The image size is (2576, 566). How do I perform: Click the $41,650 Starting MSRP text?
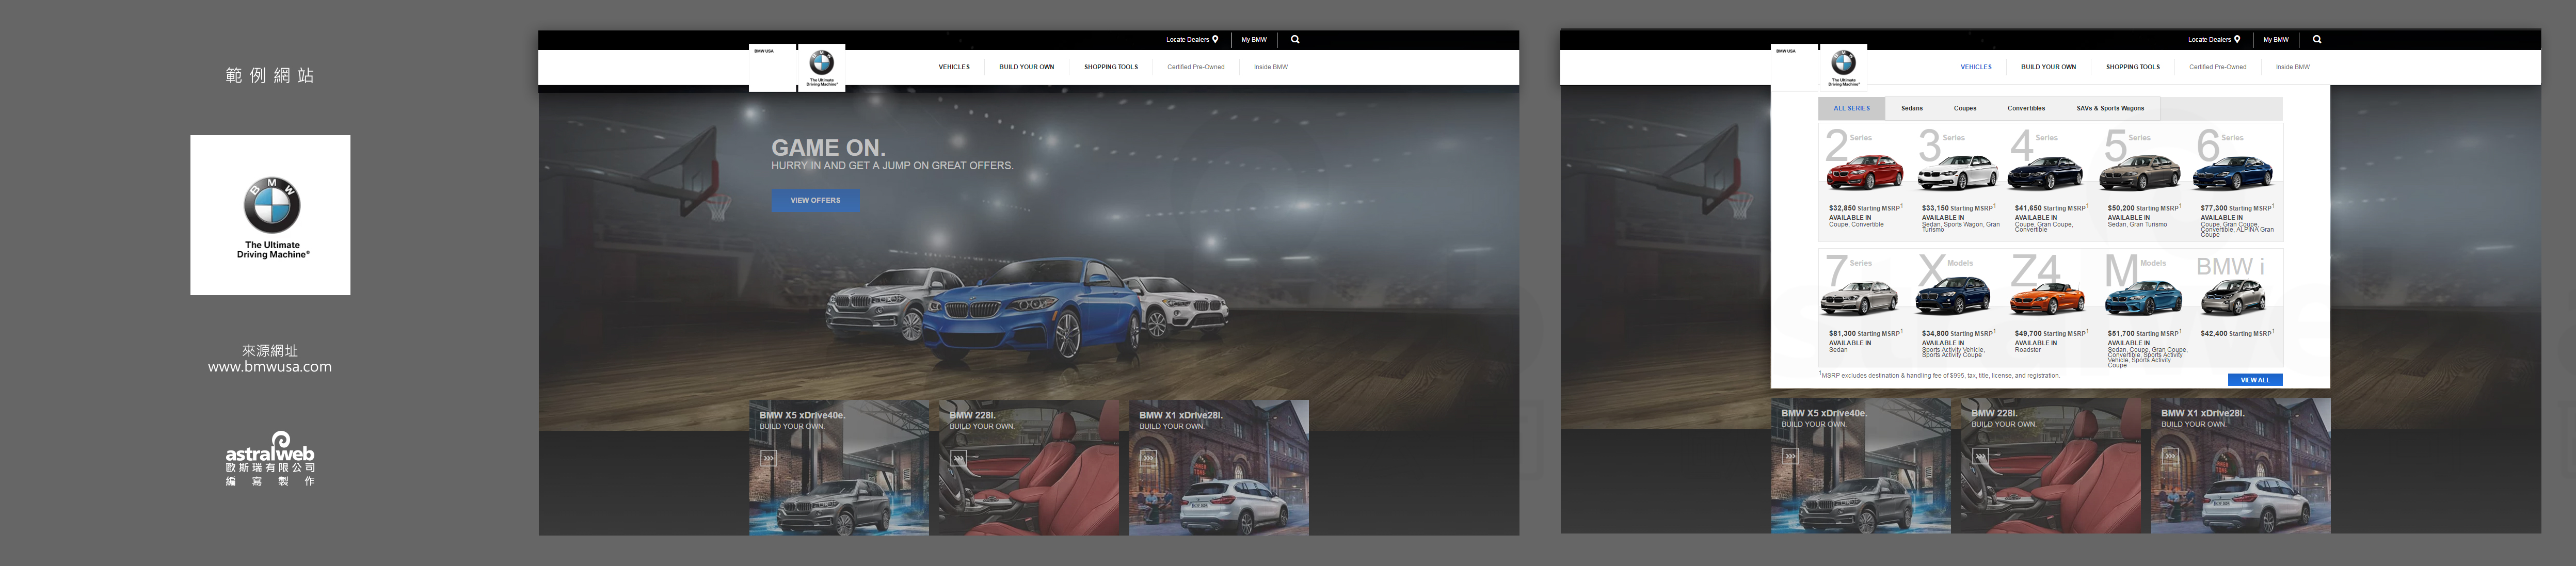coord(2051,208)
